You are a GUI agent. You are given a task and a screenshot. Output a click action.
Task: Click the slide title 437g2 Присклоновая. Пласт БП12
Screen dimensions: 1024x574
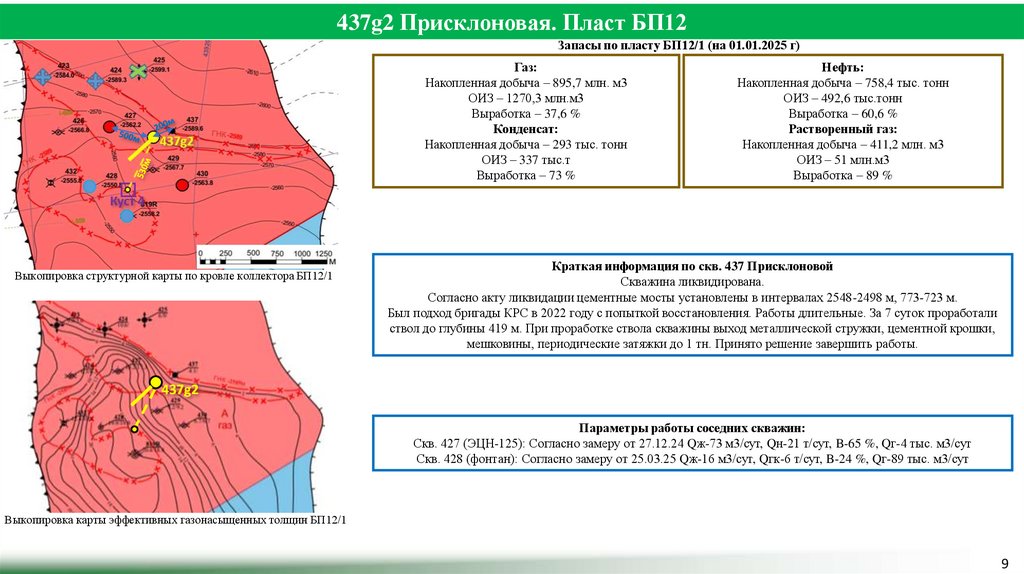[x=511, y=23]
